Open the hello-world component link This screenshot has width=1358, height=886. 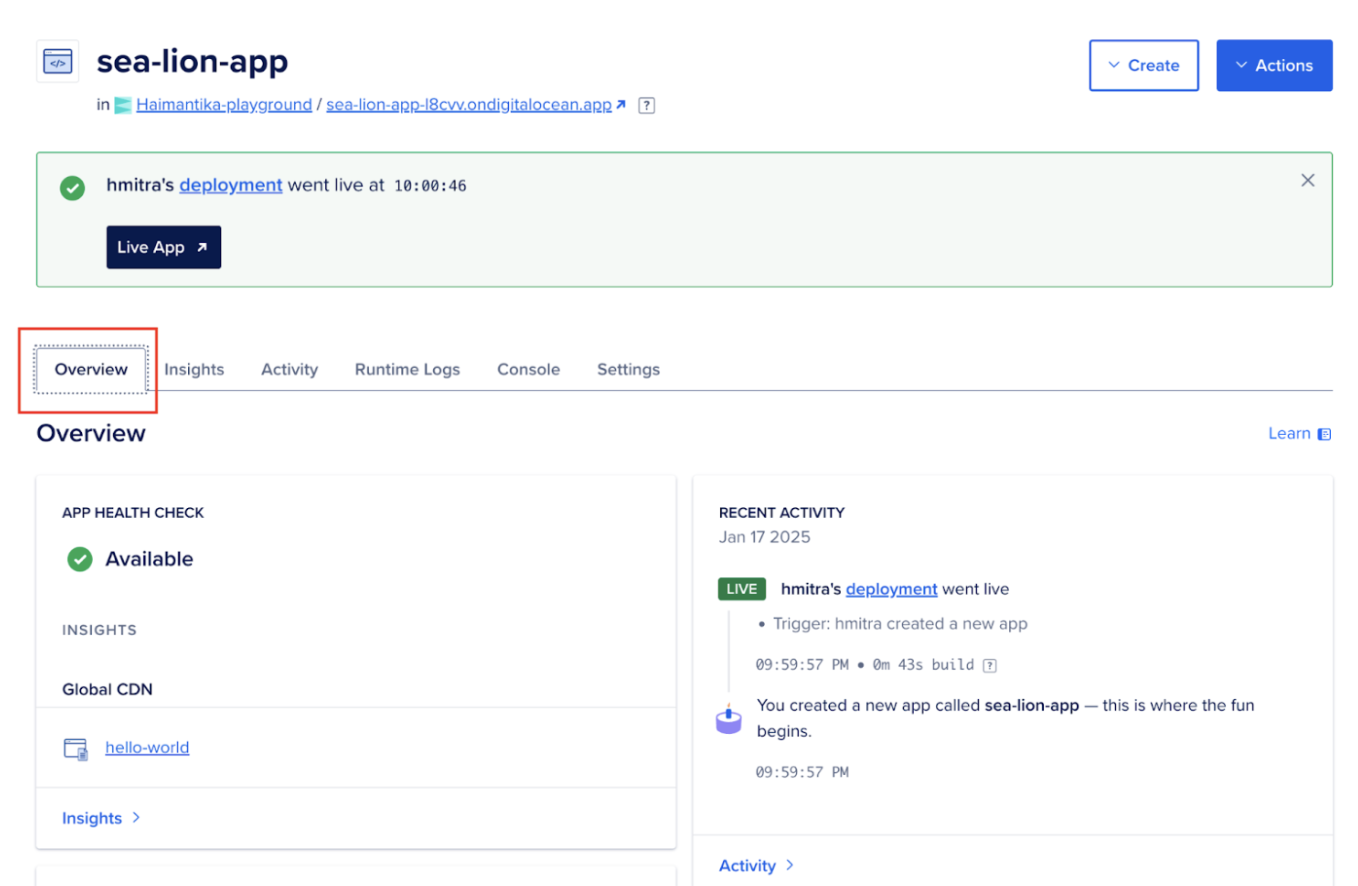147,747
